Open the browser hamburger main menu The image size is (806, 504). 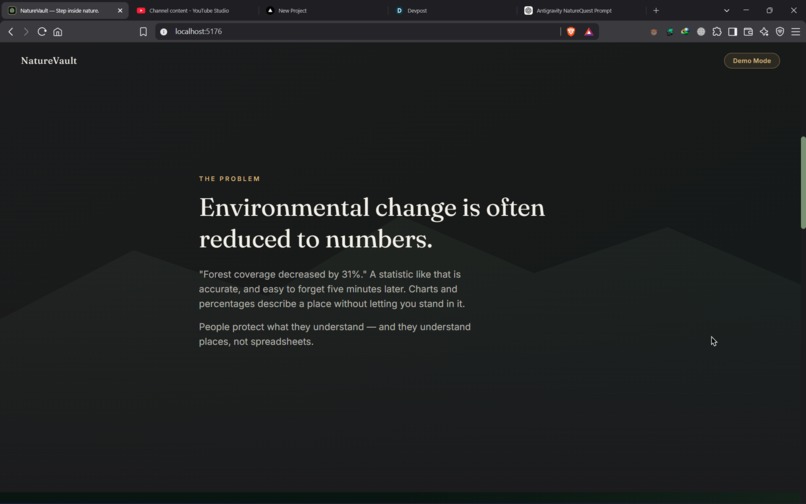[796, 32]
